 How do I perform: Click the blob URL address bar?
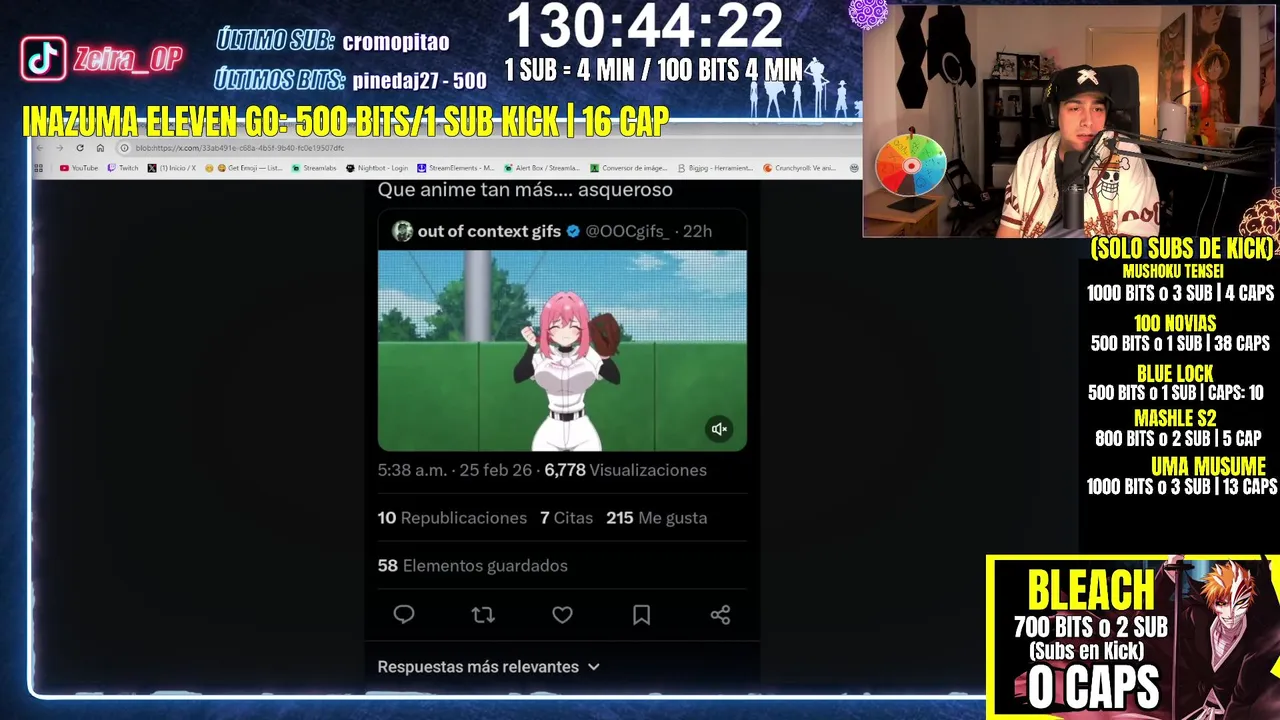pyautogui.click(x=490, y=148)
